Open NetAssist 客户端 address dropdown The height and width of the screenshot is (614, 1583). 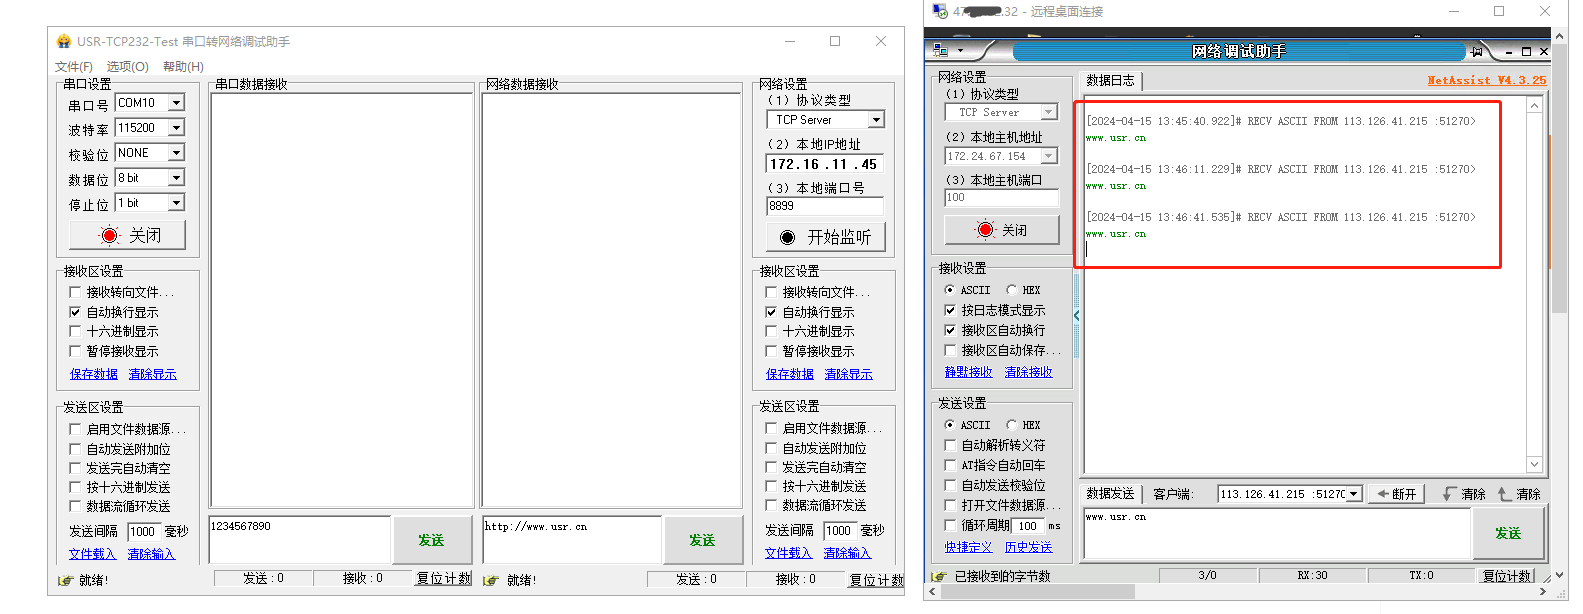[1354, 494]
